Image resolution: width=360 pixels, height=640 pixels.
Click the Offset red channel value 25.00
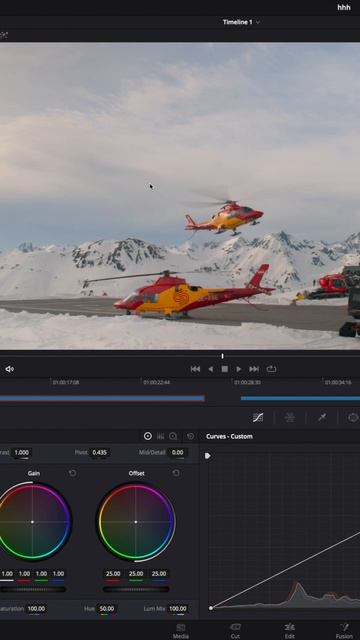click(x=113, y=573)
